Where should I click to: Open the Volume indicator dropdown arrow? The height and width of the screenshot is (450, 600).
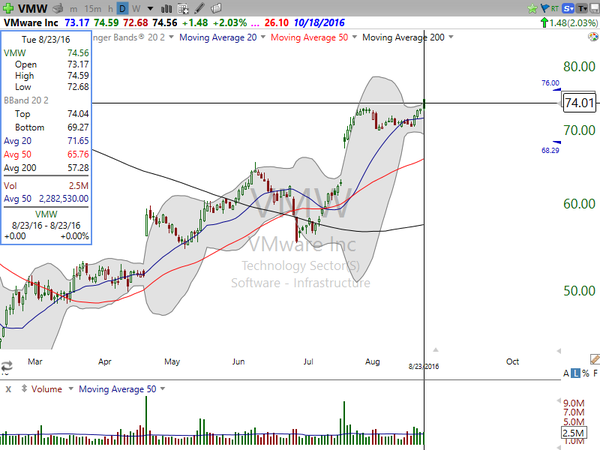pyautogui.click(x=71, y=389)
